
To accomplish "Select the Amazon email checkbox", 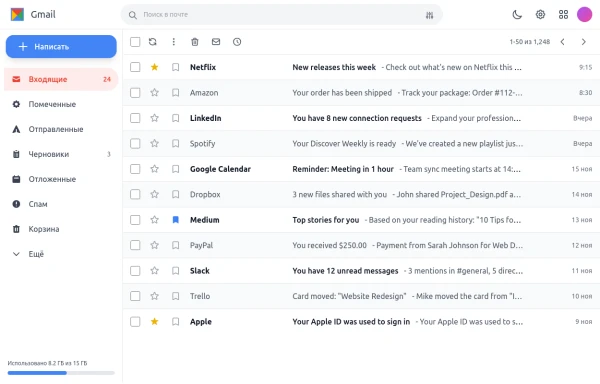I will 135,93.
